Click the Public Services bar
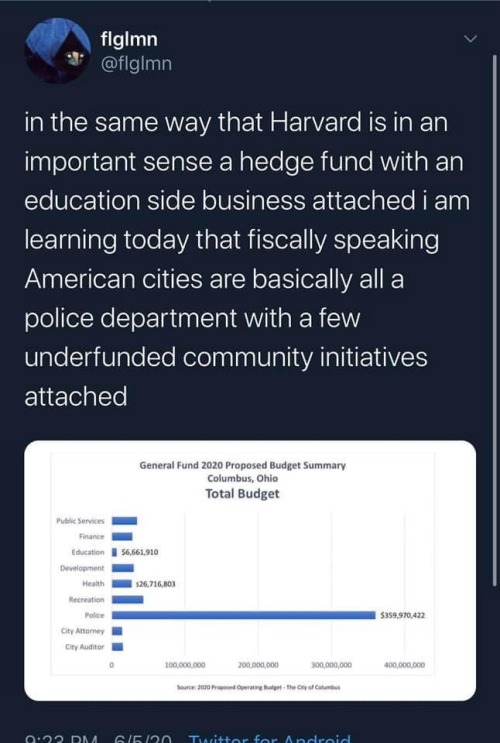This screenshot has width=500, height=743. pos(125,521)
